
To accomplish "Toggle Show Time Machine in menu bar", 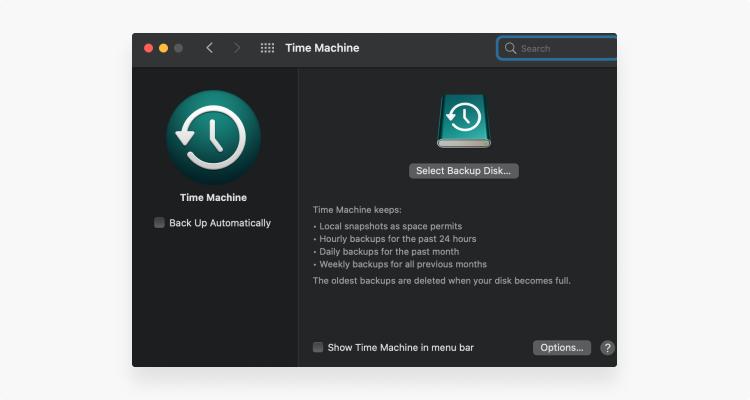I will [318, 347].
